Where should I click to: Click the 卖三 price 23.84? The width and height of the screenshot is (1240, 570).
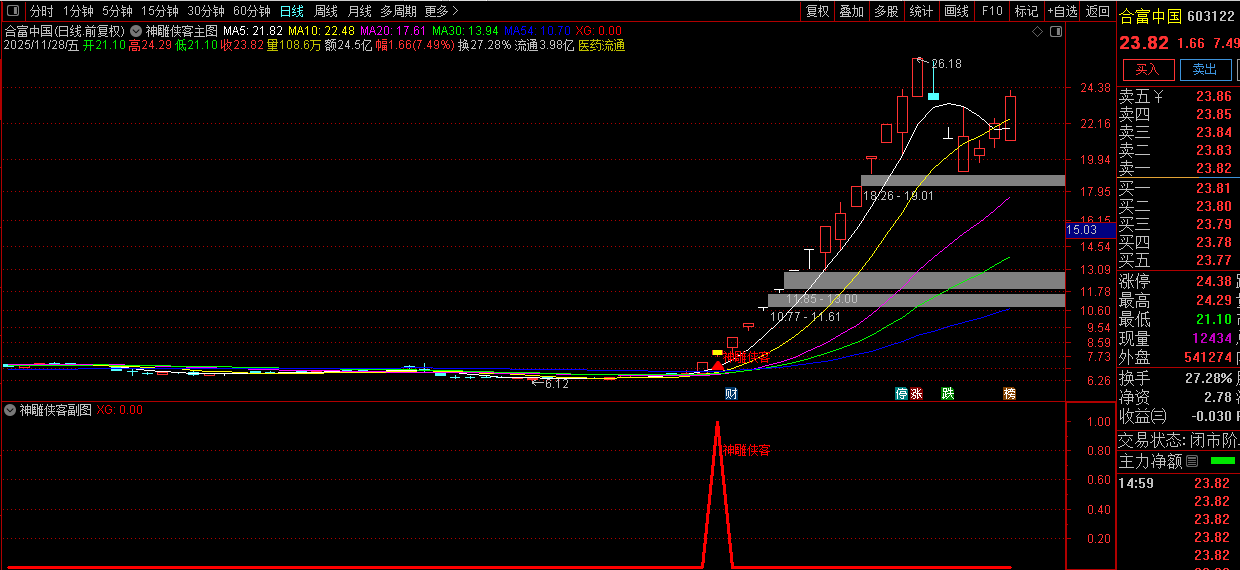(1214, 133)
